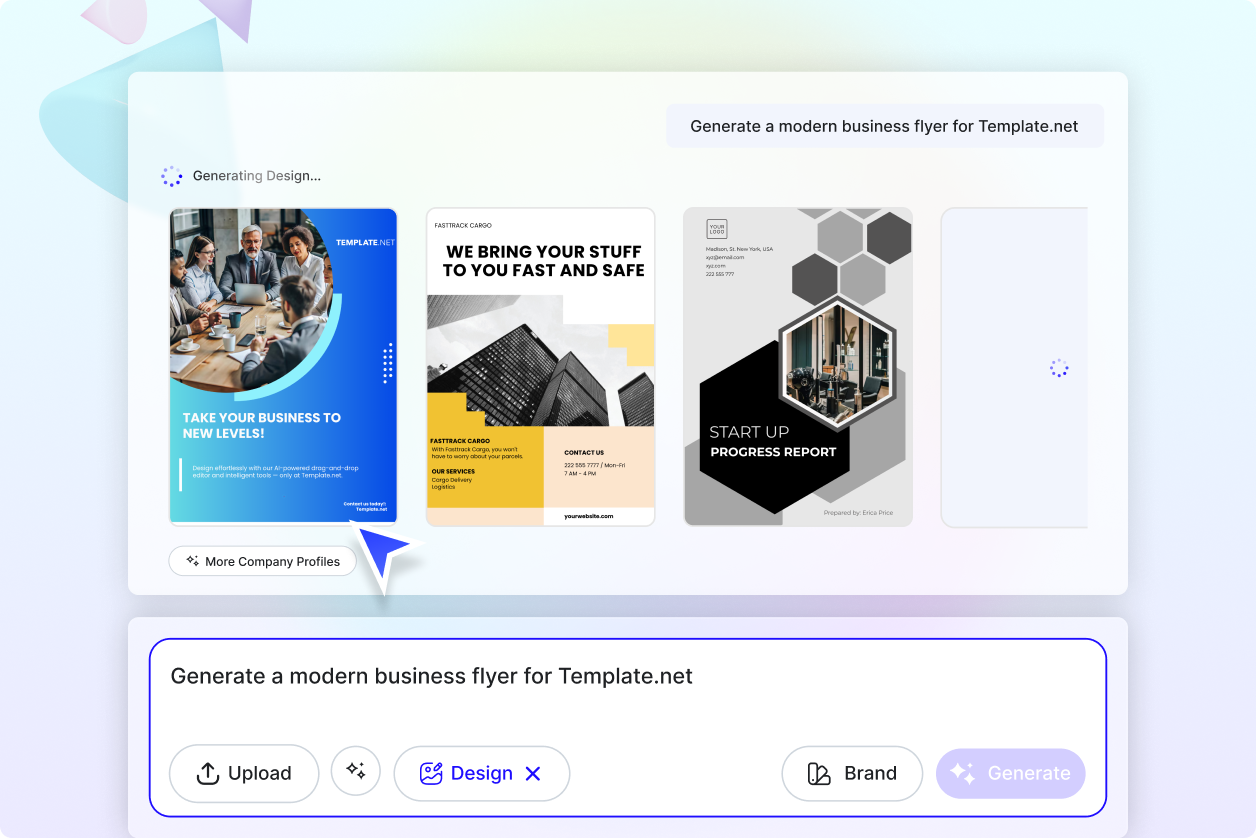The image size is (1256, 838).
Task: Click More Company Profiles button
Action: pos(262,561)
